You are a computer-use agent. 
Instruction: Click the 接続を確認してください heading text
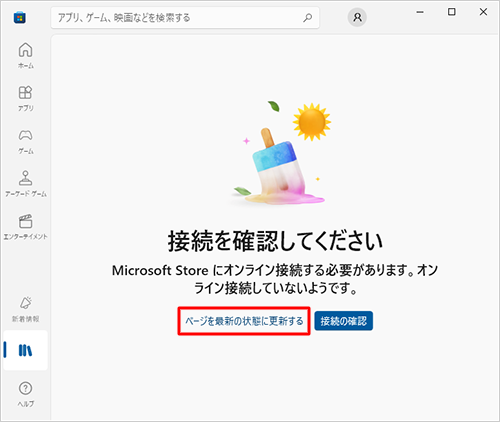coord(275,241)
